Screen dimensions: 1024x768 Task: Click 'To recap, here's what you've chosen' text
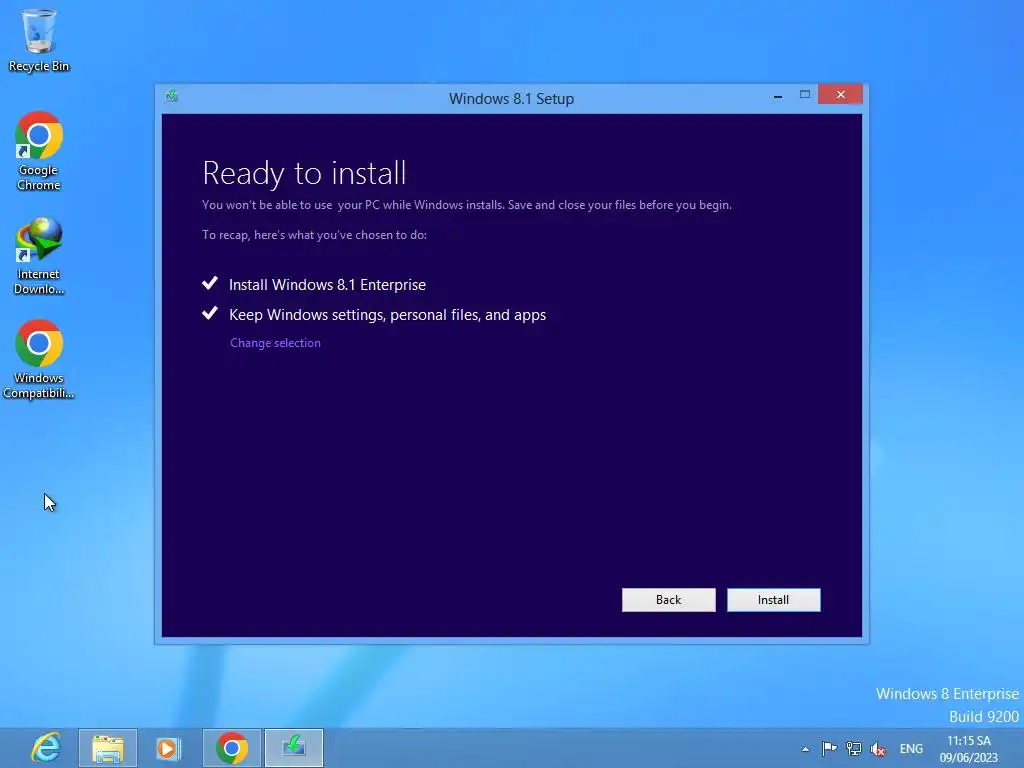coord(314,234)
